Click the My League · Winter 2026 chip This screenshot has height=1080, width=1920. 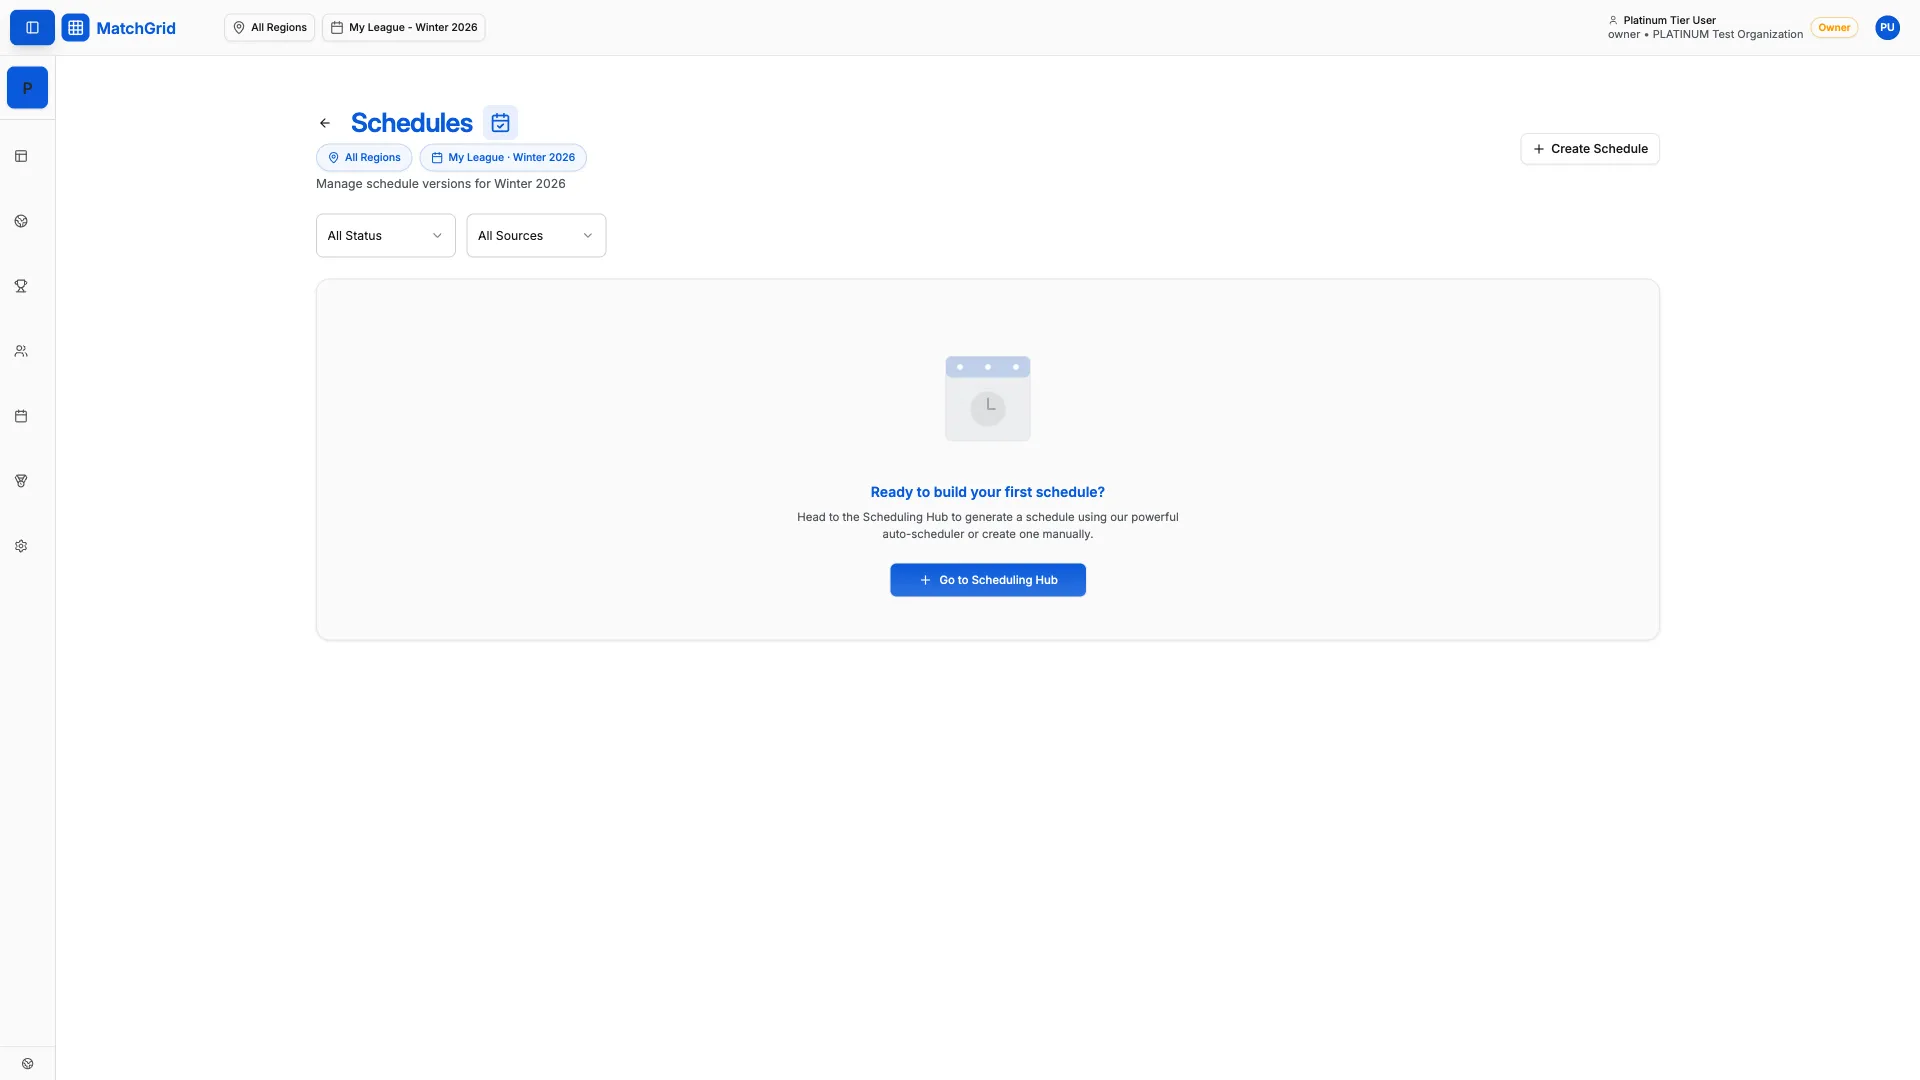pos(502,158)
